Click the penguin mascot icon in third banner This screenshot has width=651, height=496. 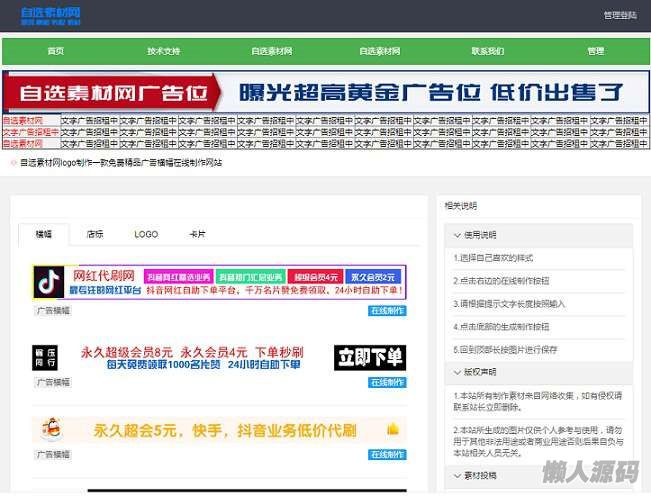tap(49, 430)
